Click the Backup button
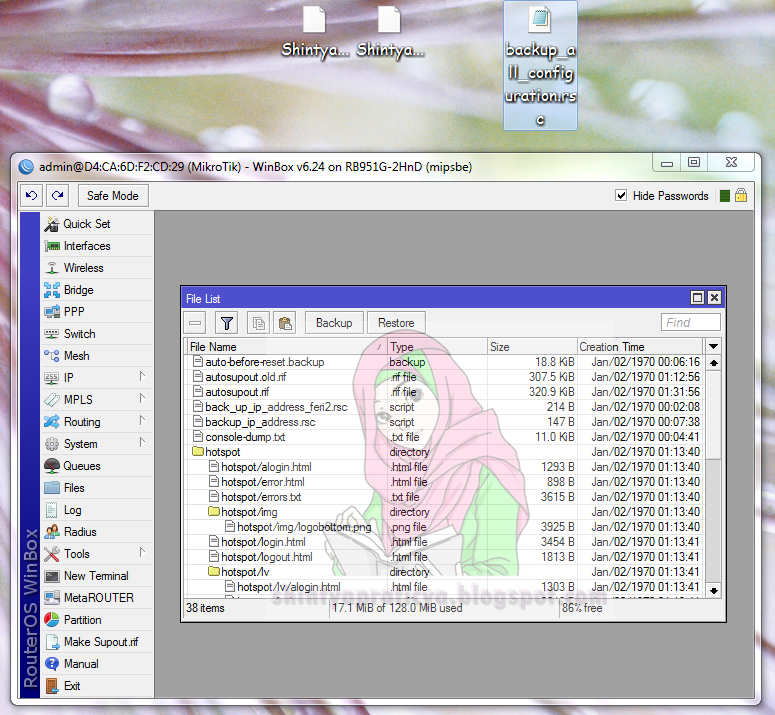Viewport: 775px width, 715px height. [334, 323]
